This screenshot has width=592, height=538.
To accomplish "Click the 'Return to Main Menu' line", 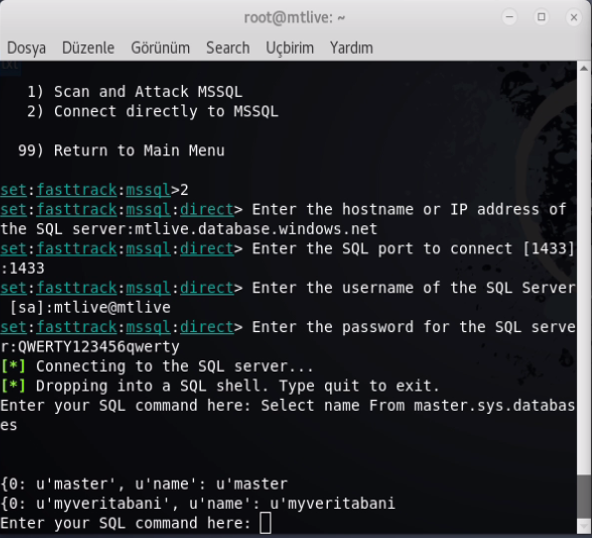I will tap(121, 151).
